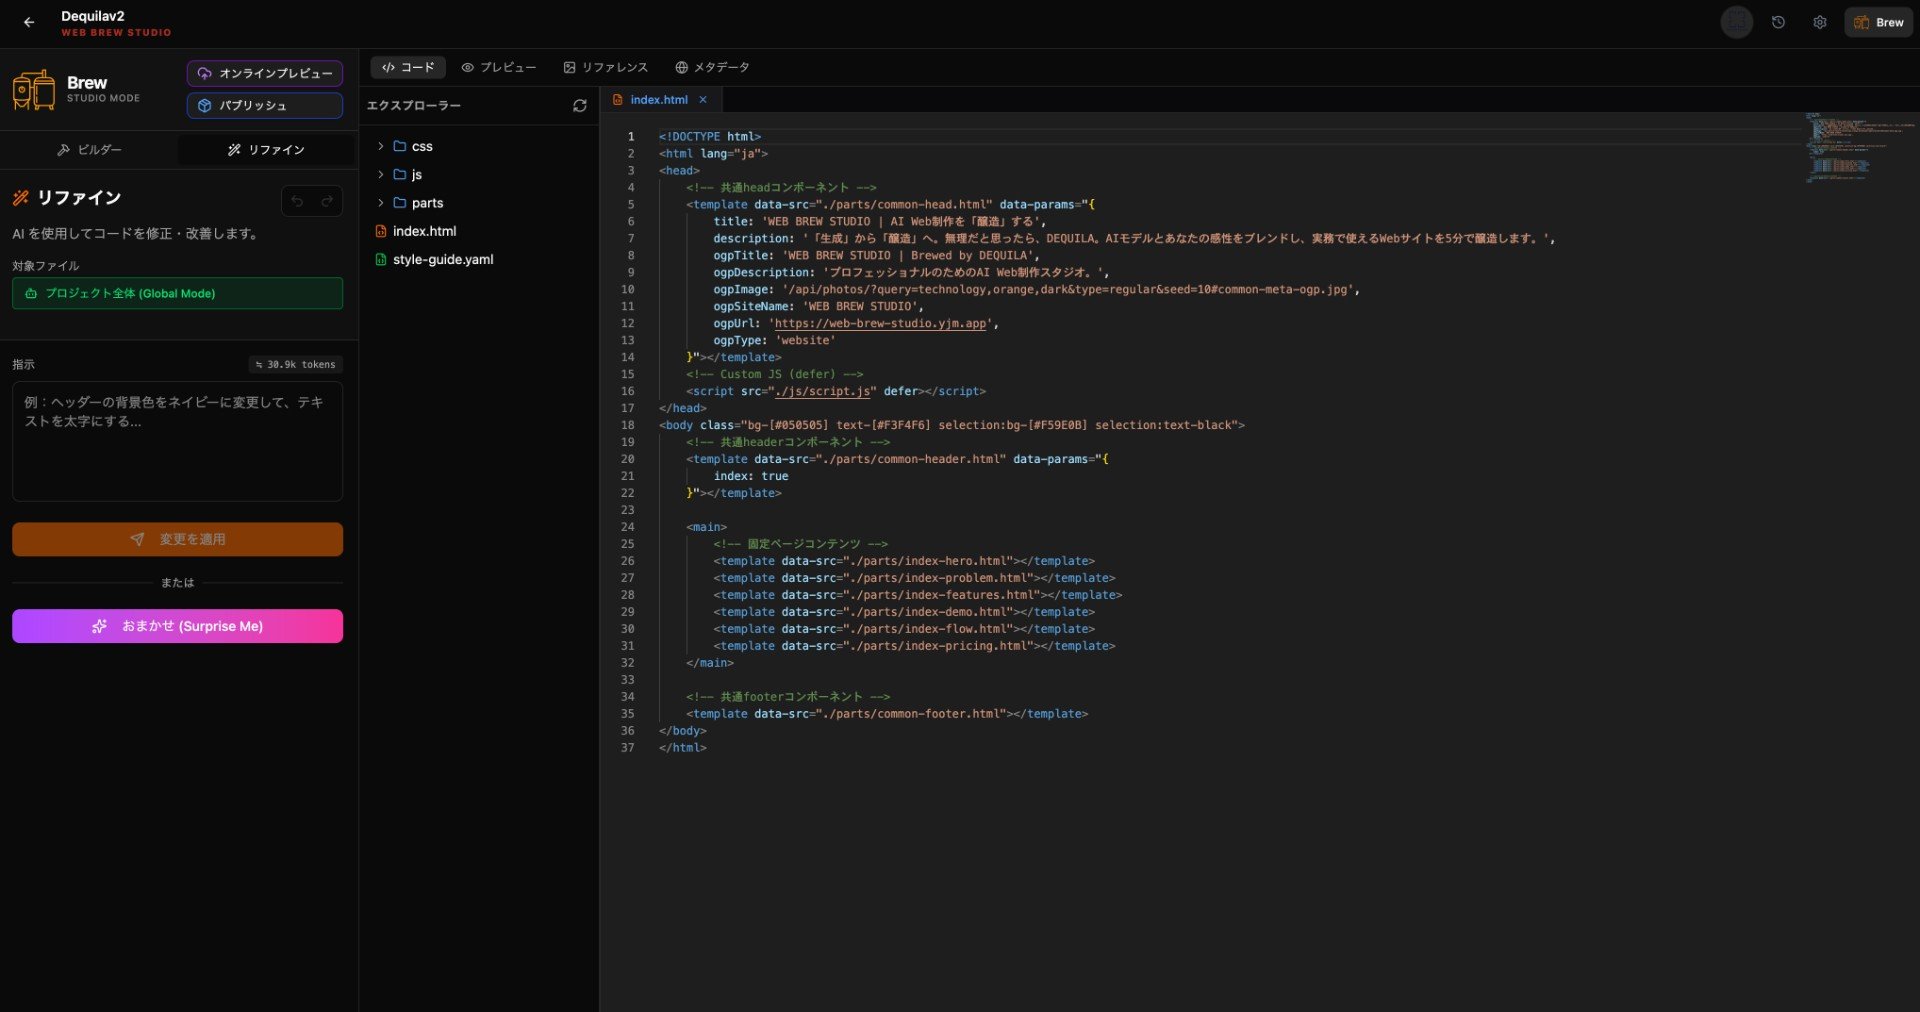The image size is (1920, 1012).
Task: Click the Brew Studio Mode logo
Action: tap(34, 89)
